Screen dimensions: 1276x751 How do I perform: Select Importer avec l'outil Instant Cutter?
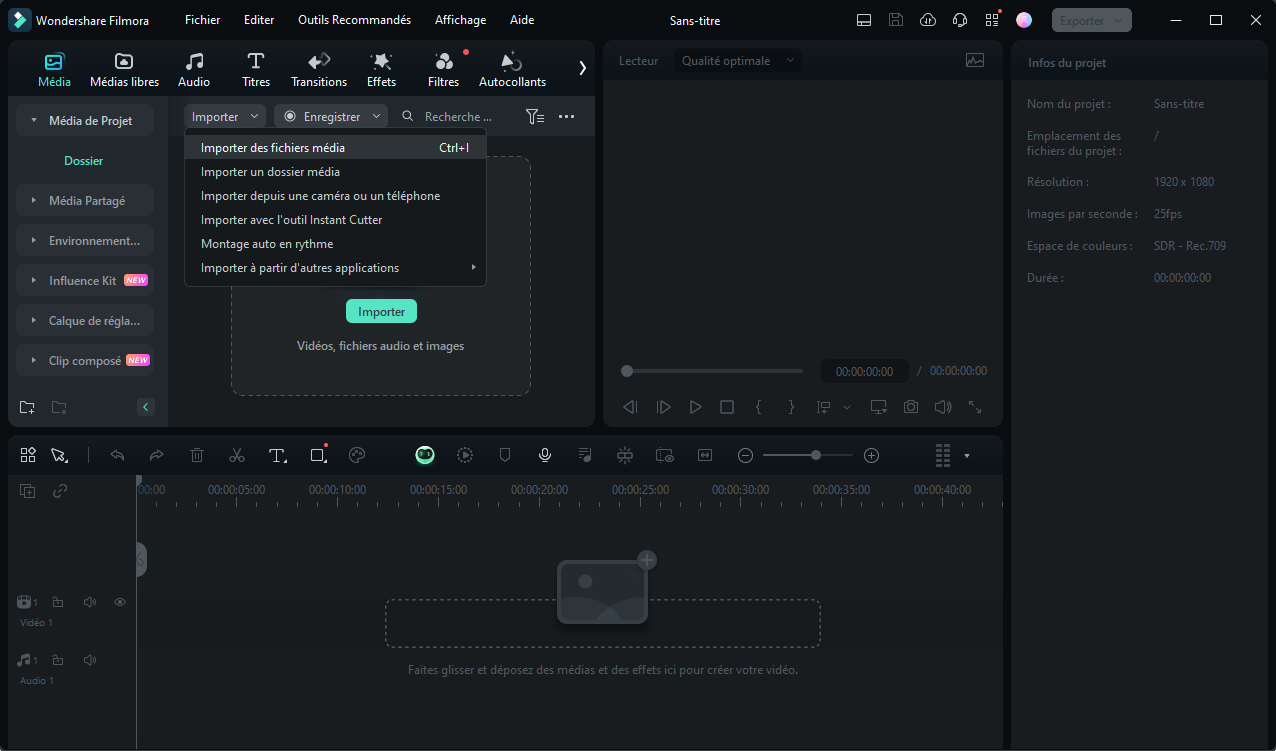335,220
